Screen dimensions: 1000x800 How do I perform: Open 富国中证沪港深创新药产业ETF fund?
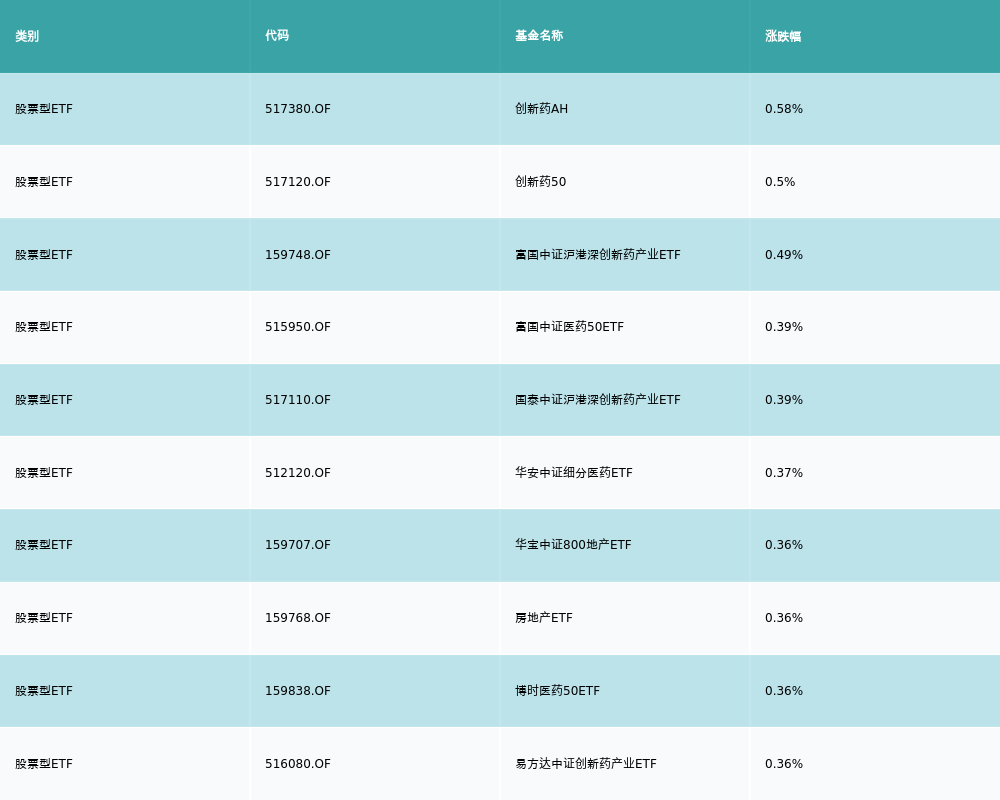(597, 255)
